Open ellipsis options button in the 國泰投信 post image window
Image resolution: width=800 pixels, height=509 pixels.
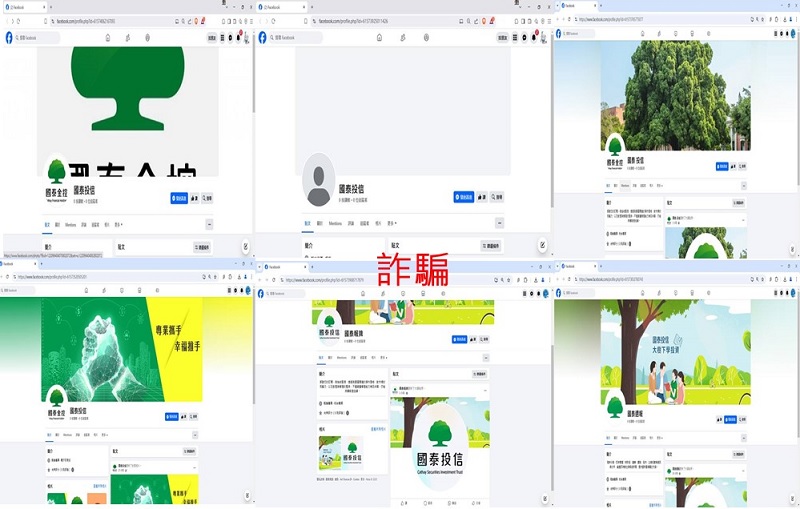click(x=486, y=358)
